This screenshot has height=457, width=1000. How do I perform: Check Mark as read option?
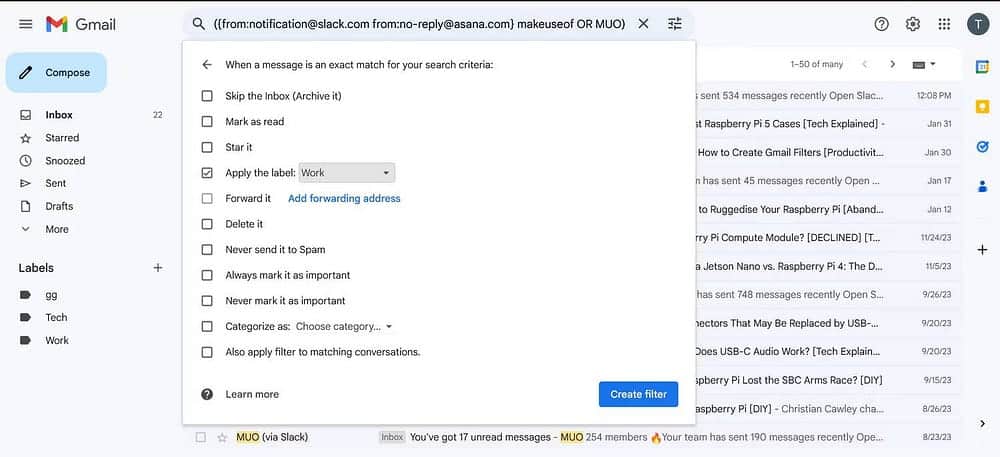pyautogui.click(x=207, y=121)
